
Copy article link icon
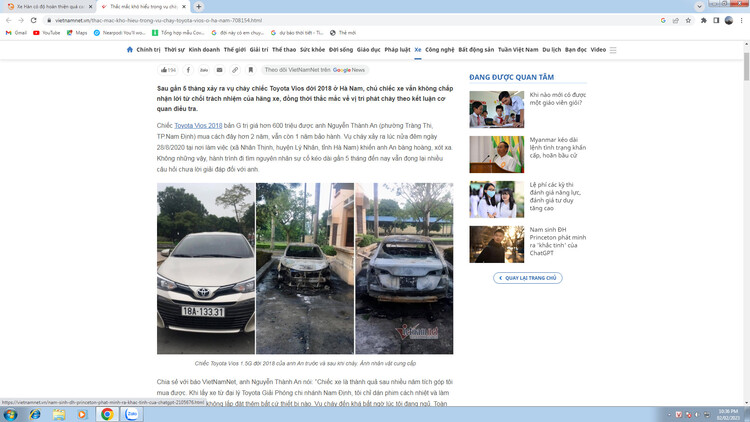pyautogui.click(x=235, y=70)
